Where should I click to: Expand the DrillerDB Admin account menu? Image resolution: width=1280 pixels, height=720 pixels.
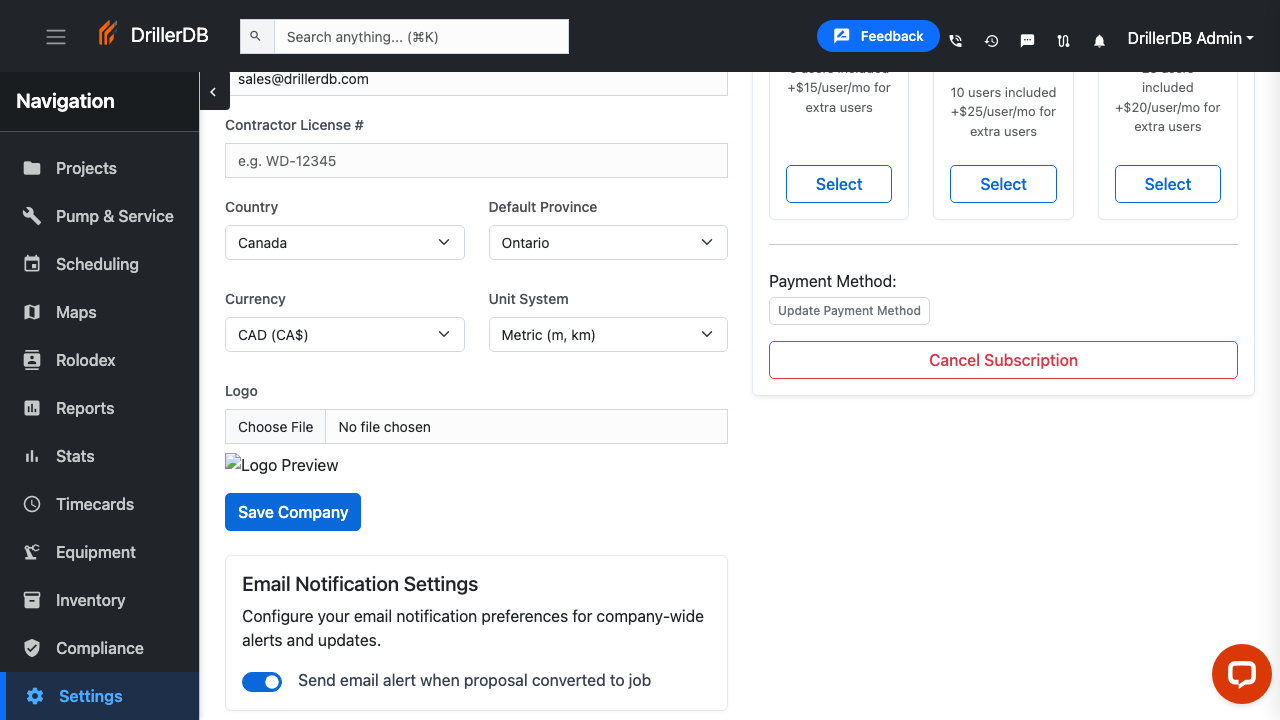[1190, 38]
